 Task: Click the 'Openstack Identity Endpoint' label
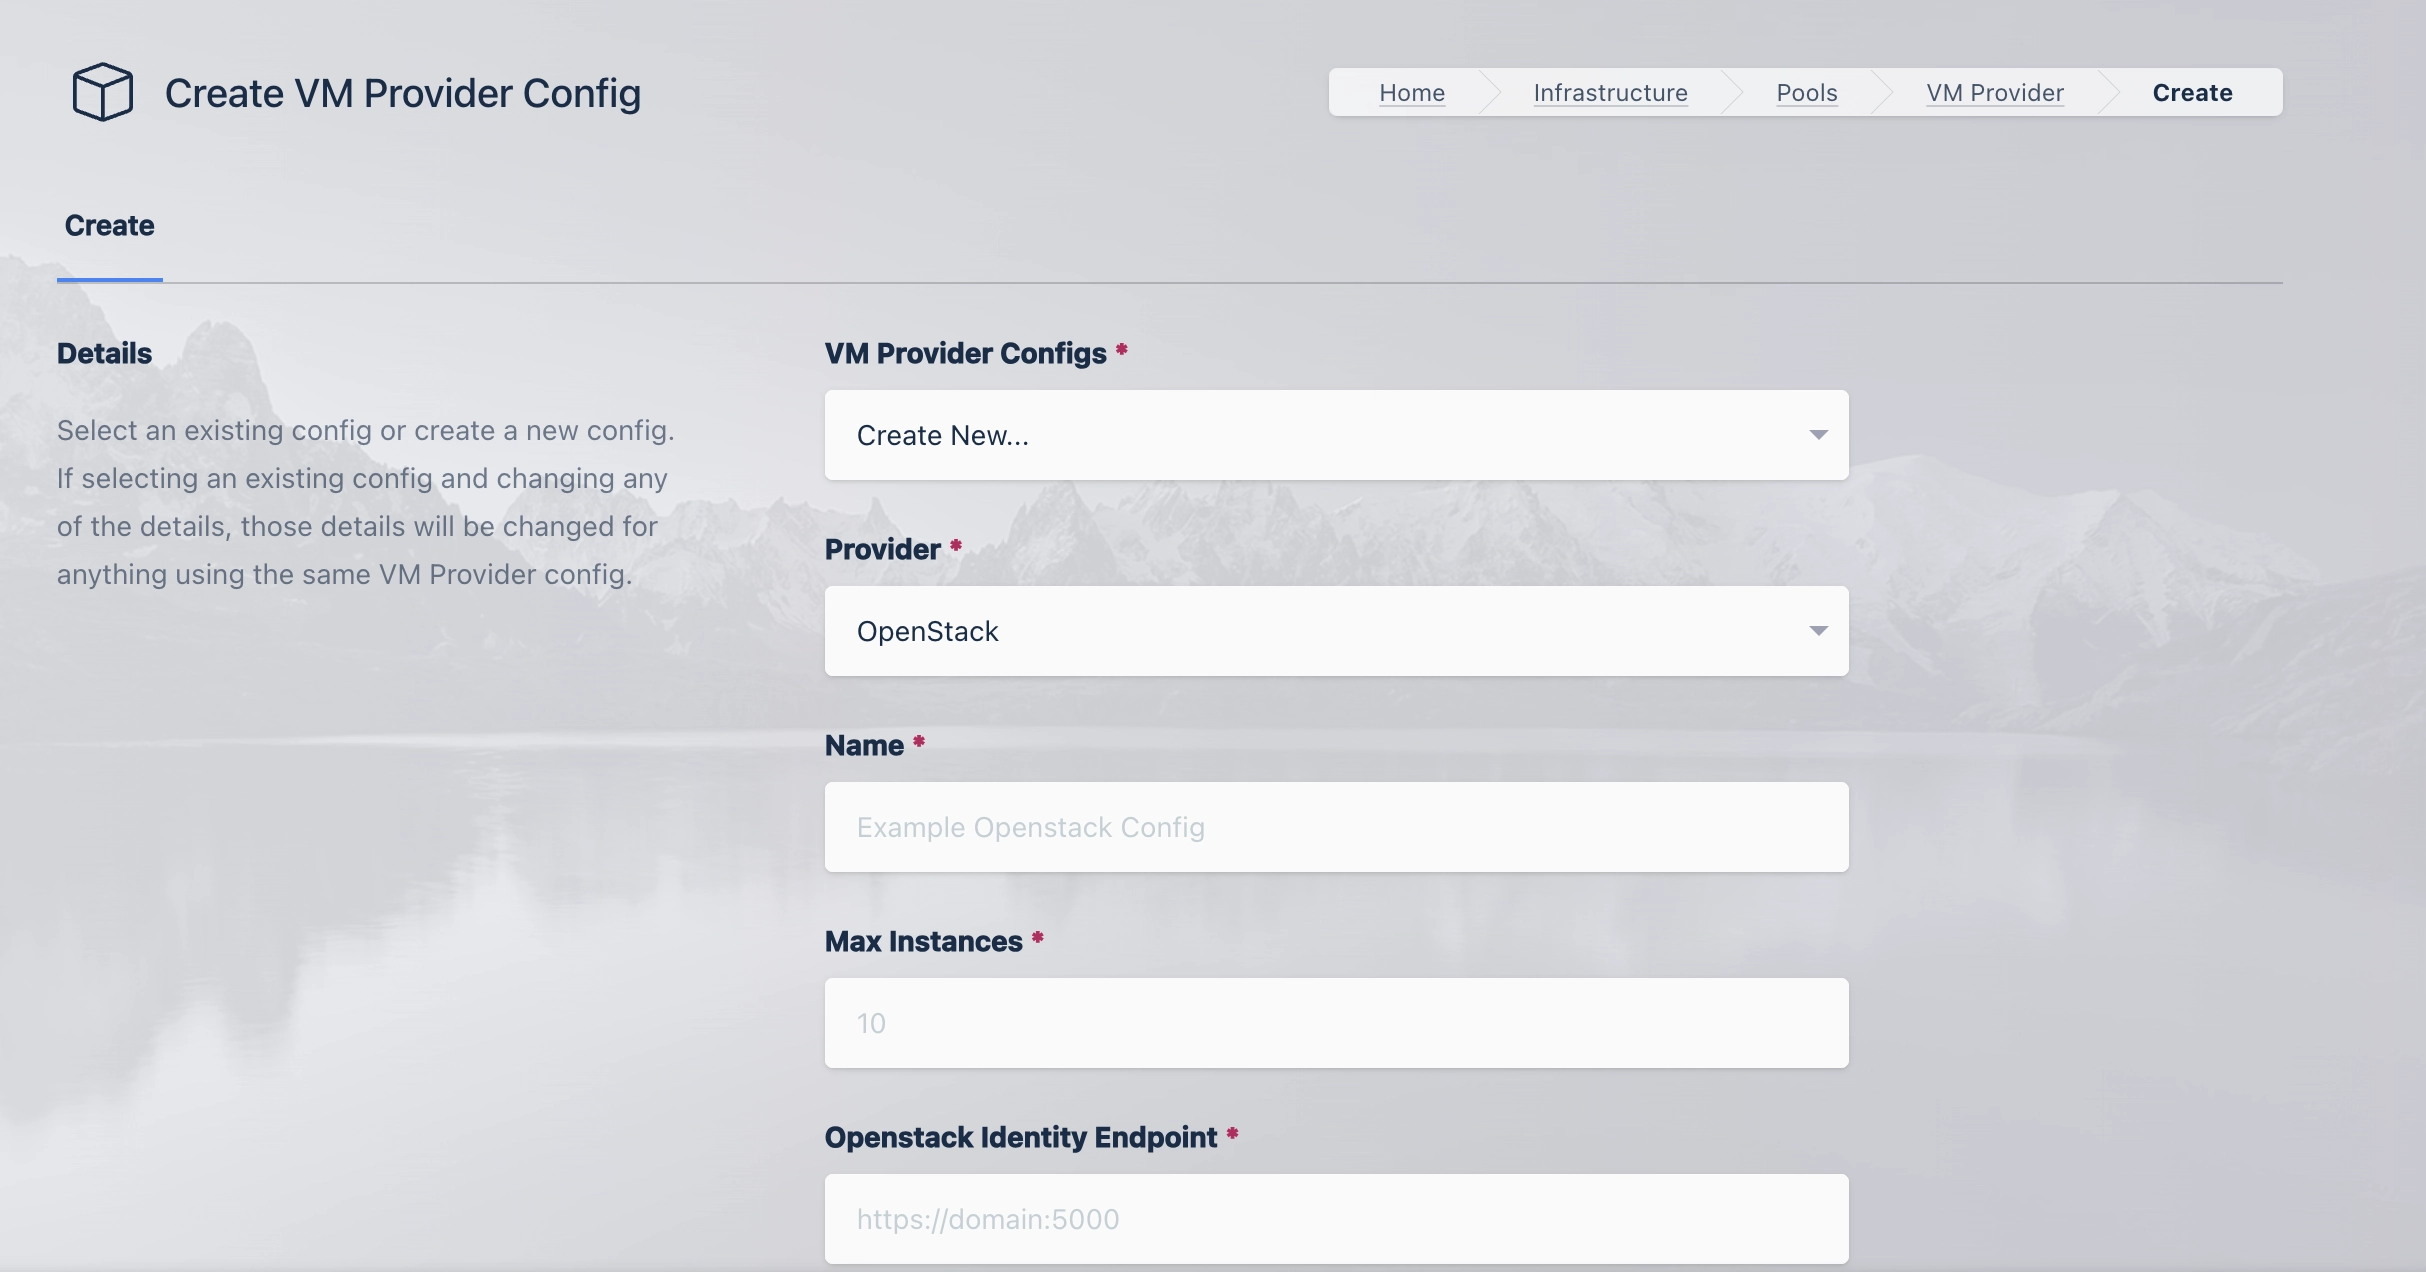(x=1020, y=1137)
